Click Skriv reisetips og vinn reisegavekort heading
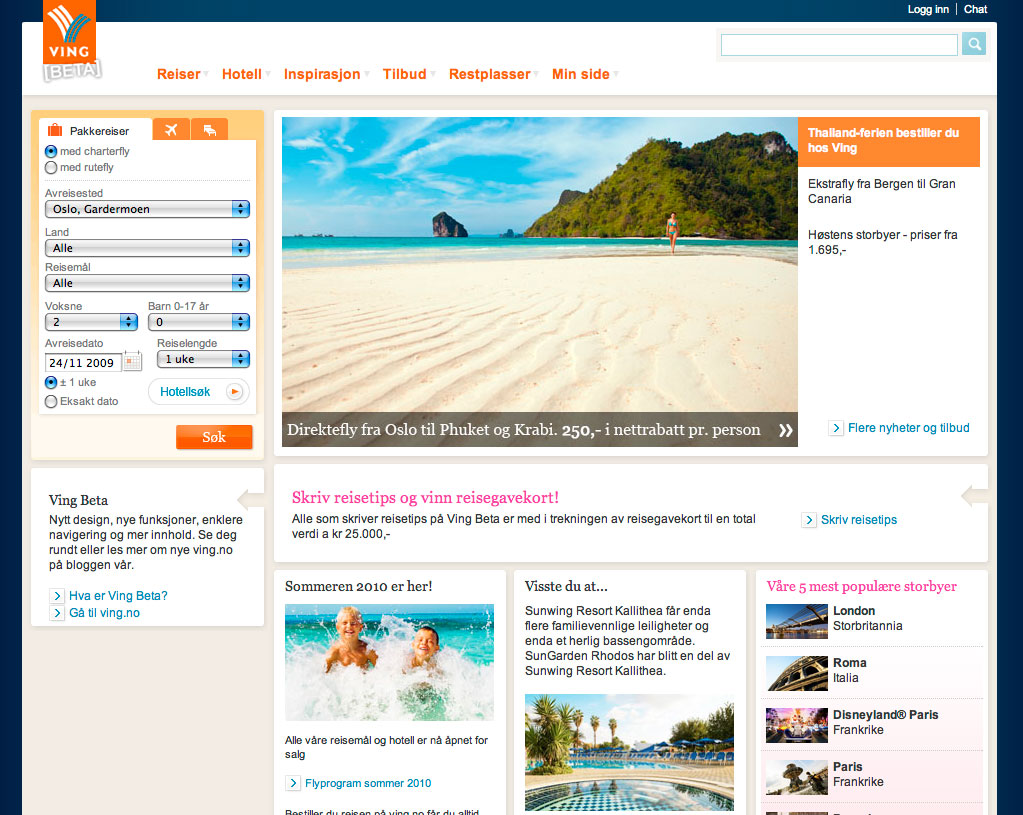Viewport: 1023px width, 815px height. tap(425, 498)
